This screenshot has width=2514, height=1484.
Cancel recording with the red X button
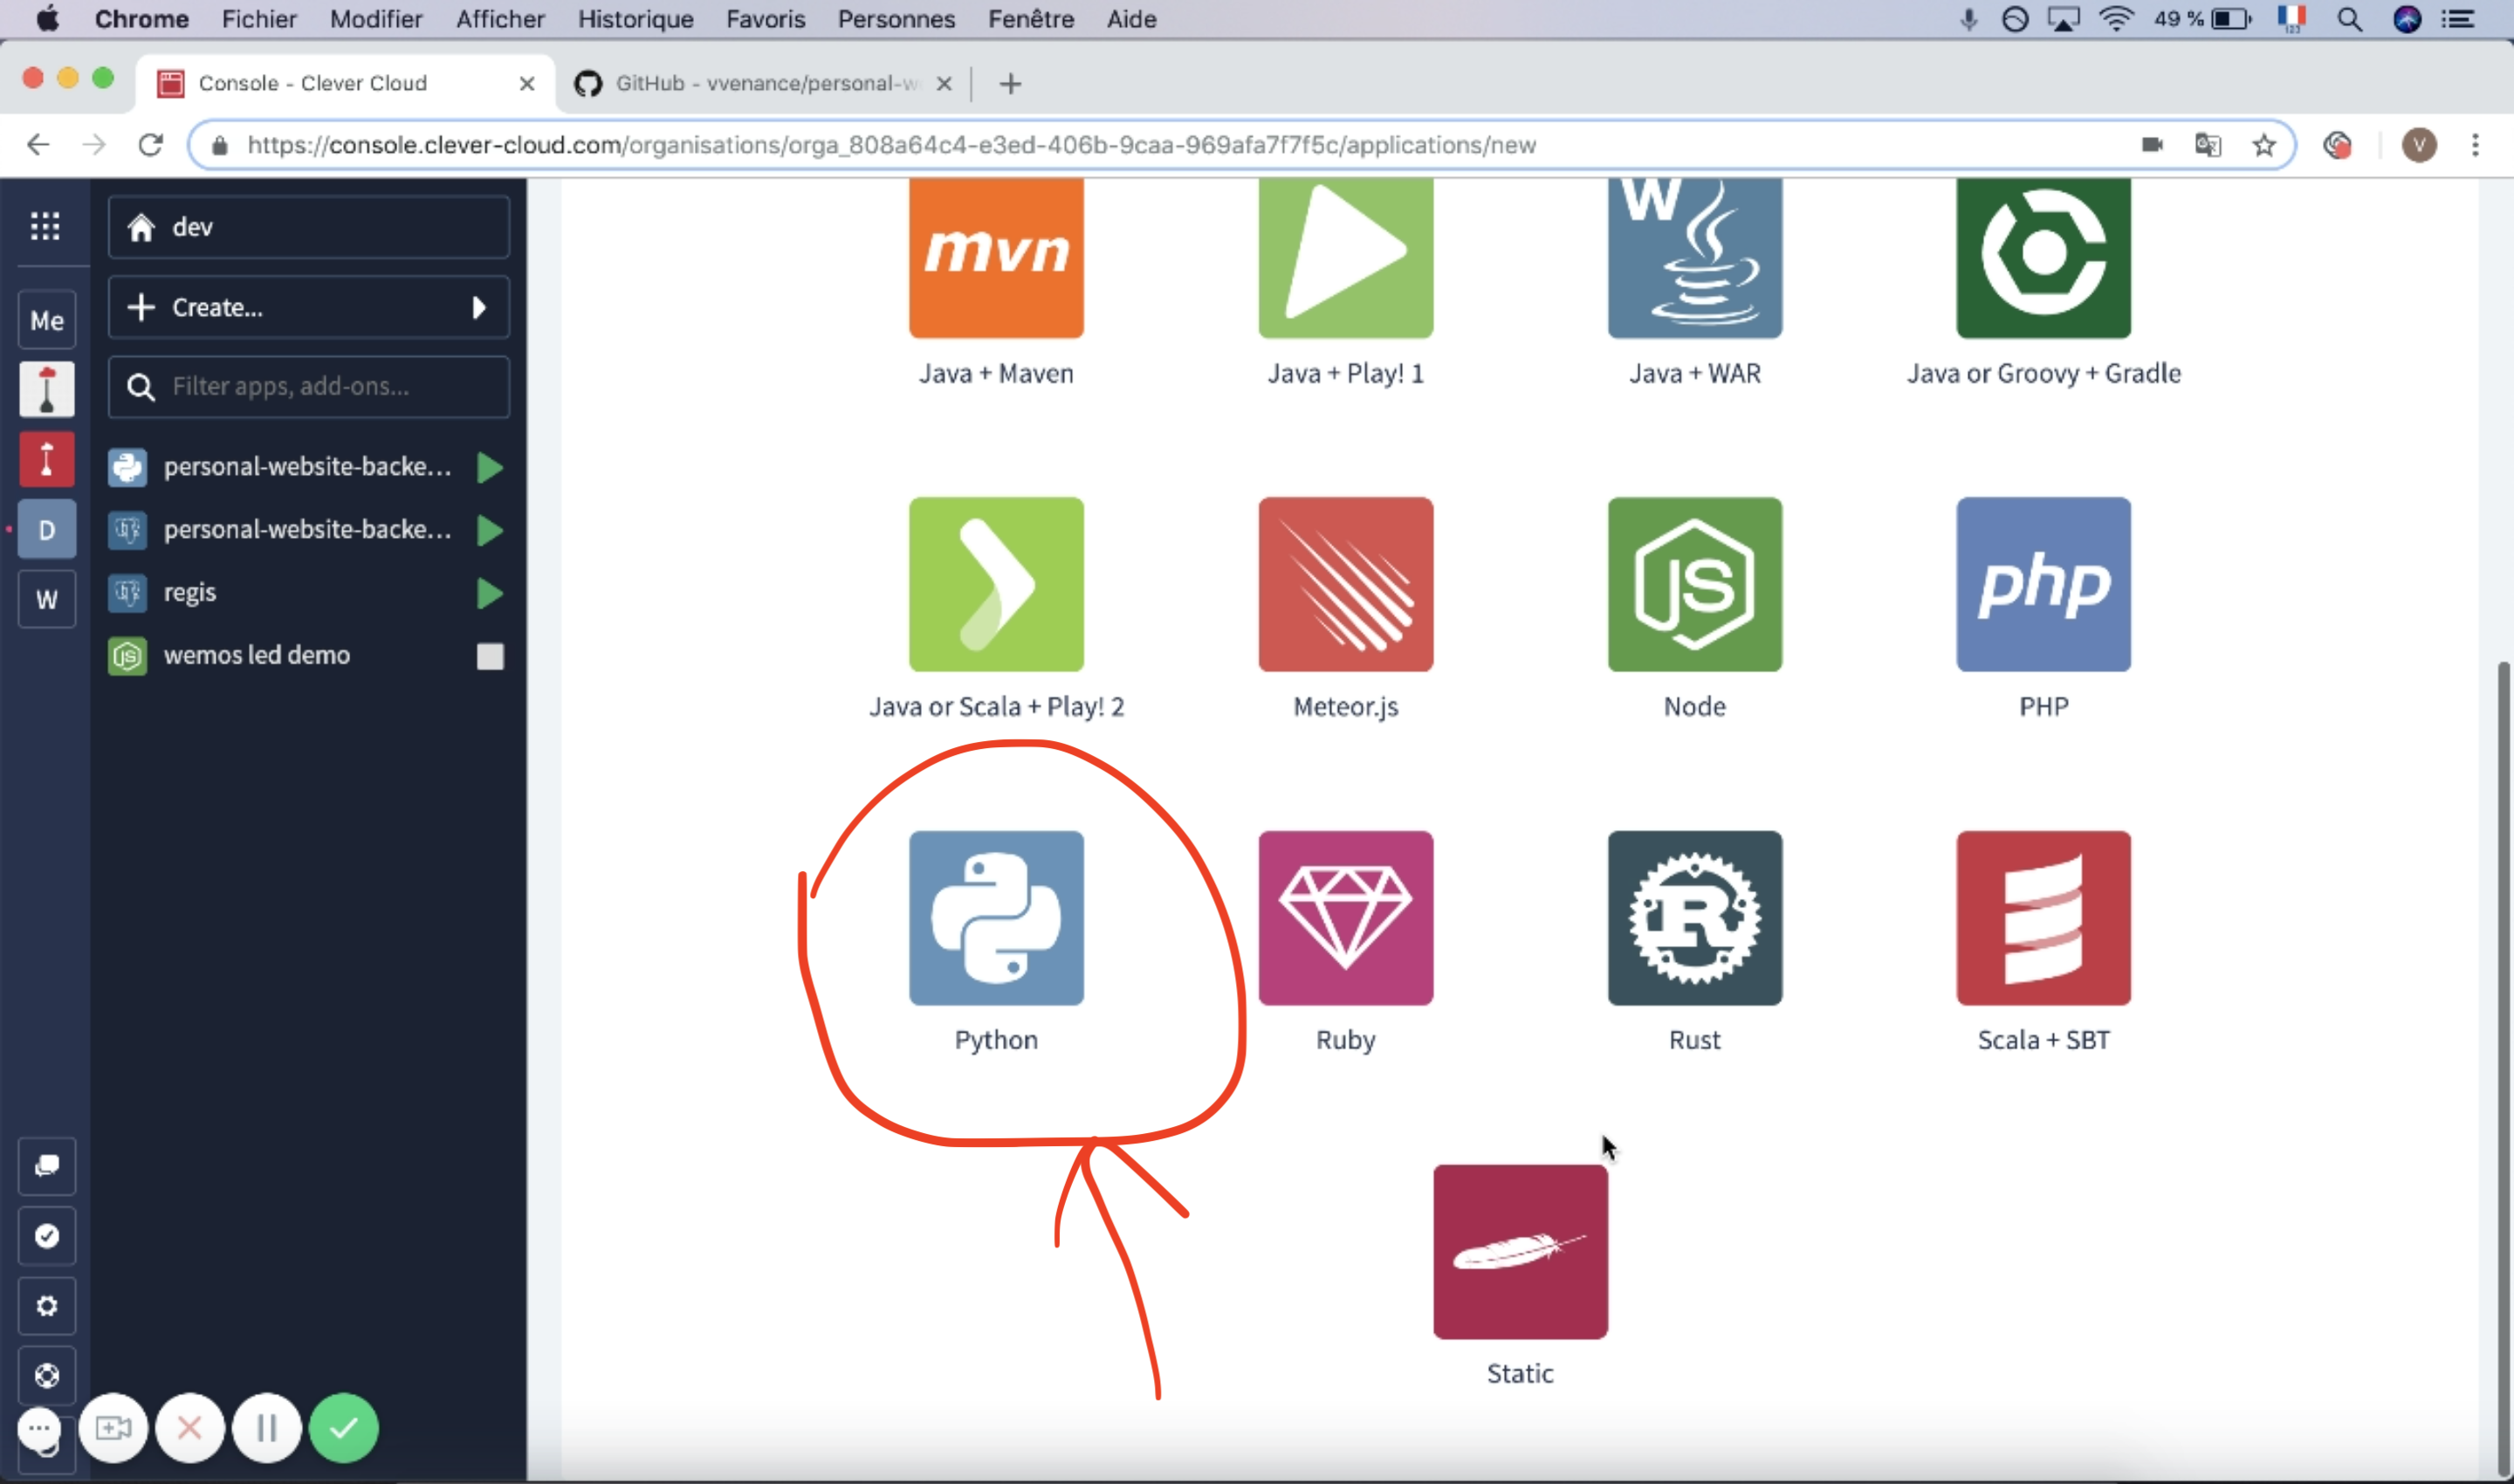[190, 1428]
